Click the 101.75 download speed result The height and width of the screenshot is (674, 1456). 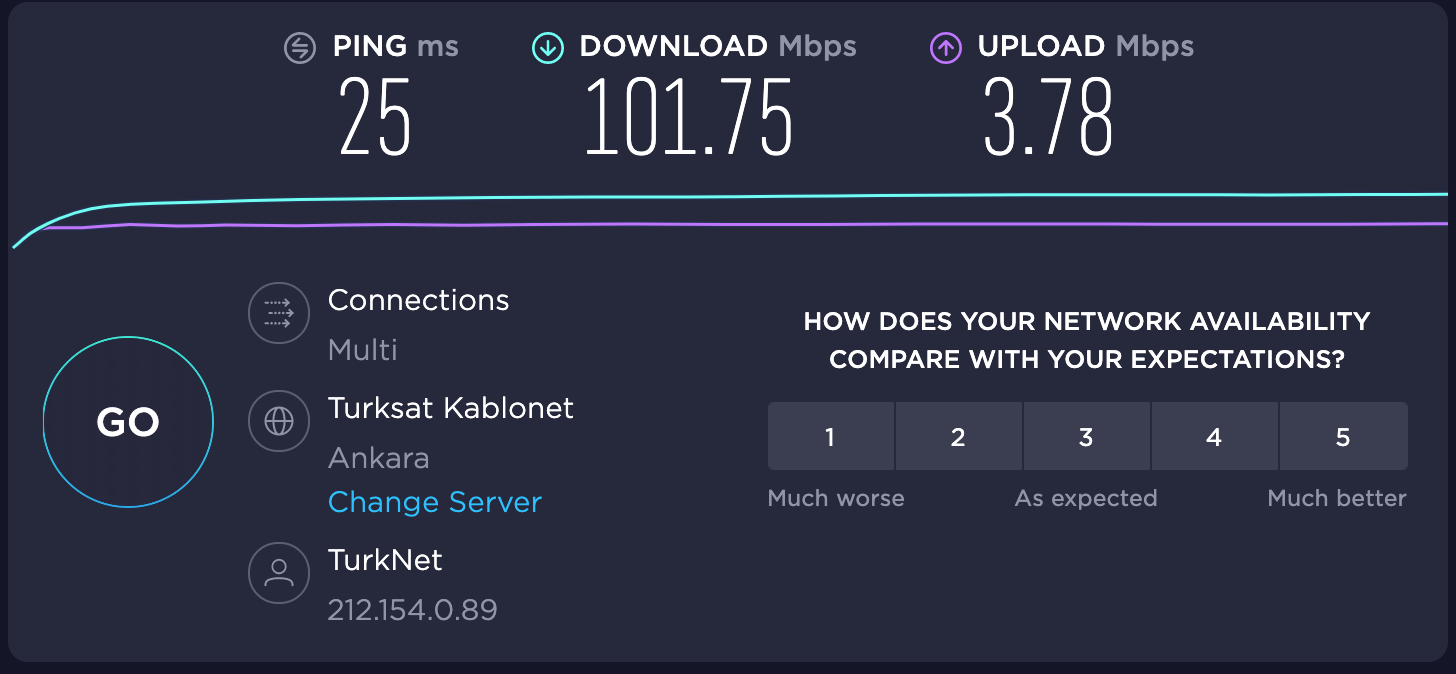tap(689, 117)
